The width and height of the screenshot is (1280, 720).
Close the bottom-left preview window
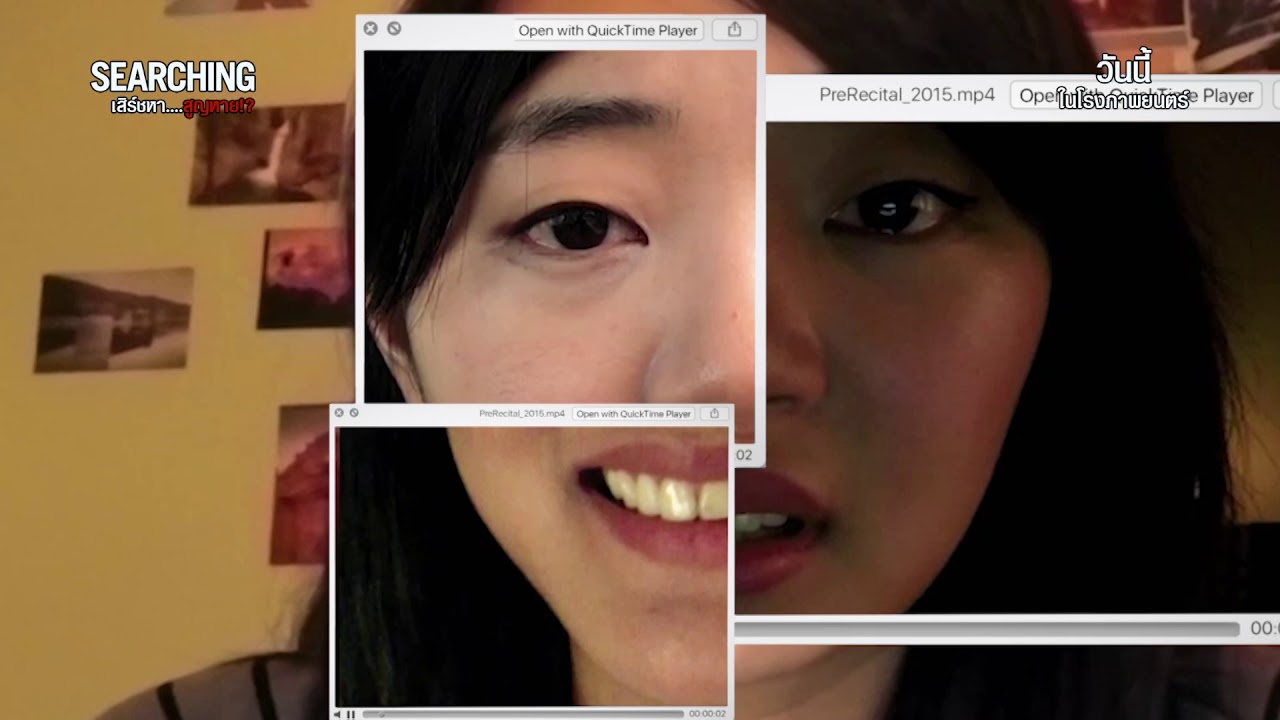339,413
